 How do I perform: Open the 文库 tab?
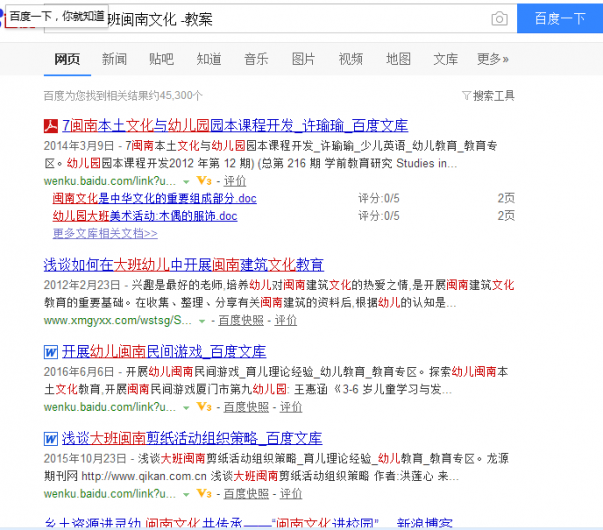click(x=446, y=59)
